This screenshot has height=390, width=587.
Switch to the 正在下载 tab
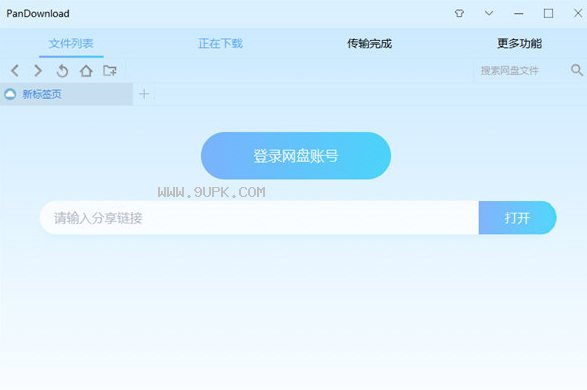coord(220,43)
